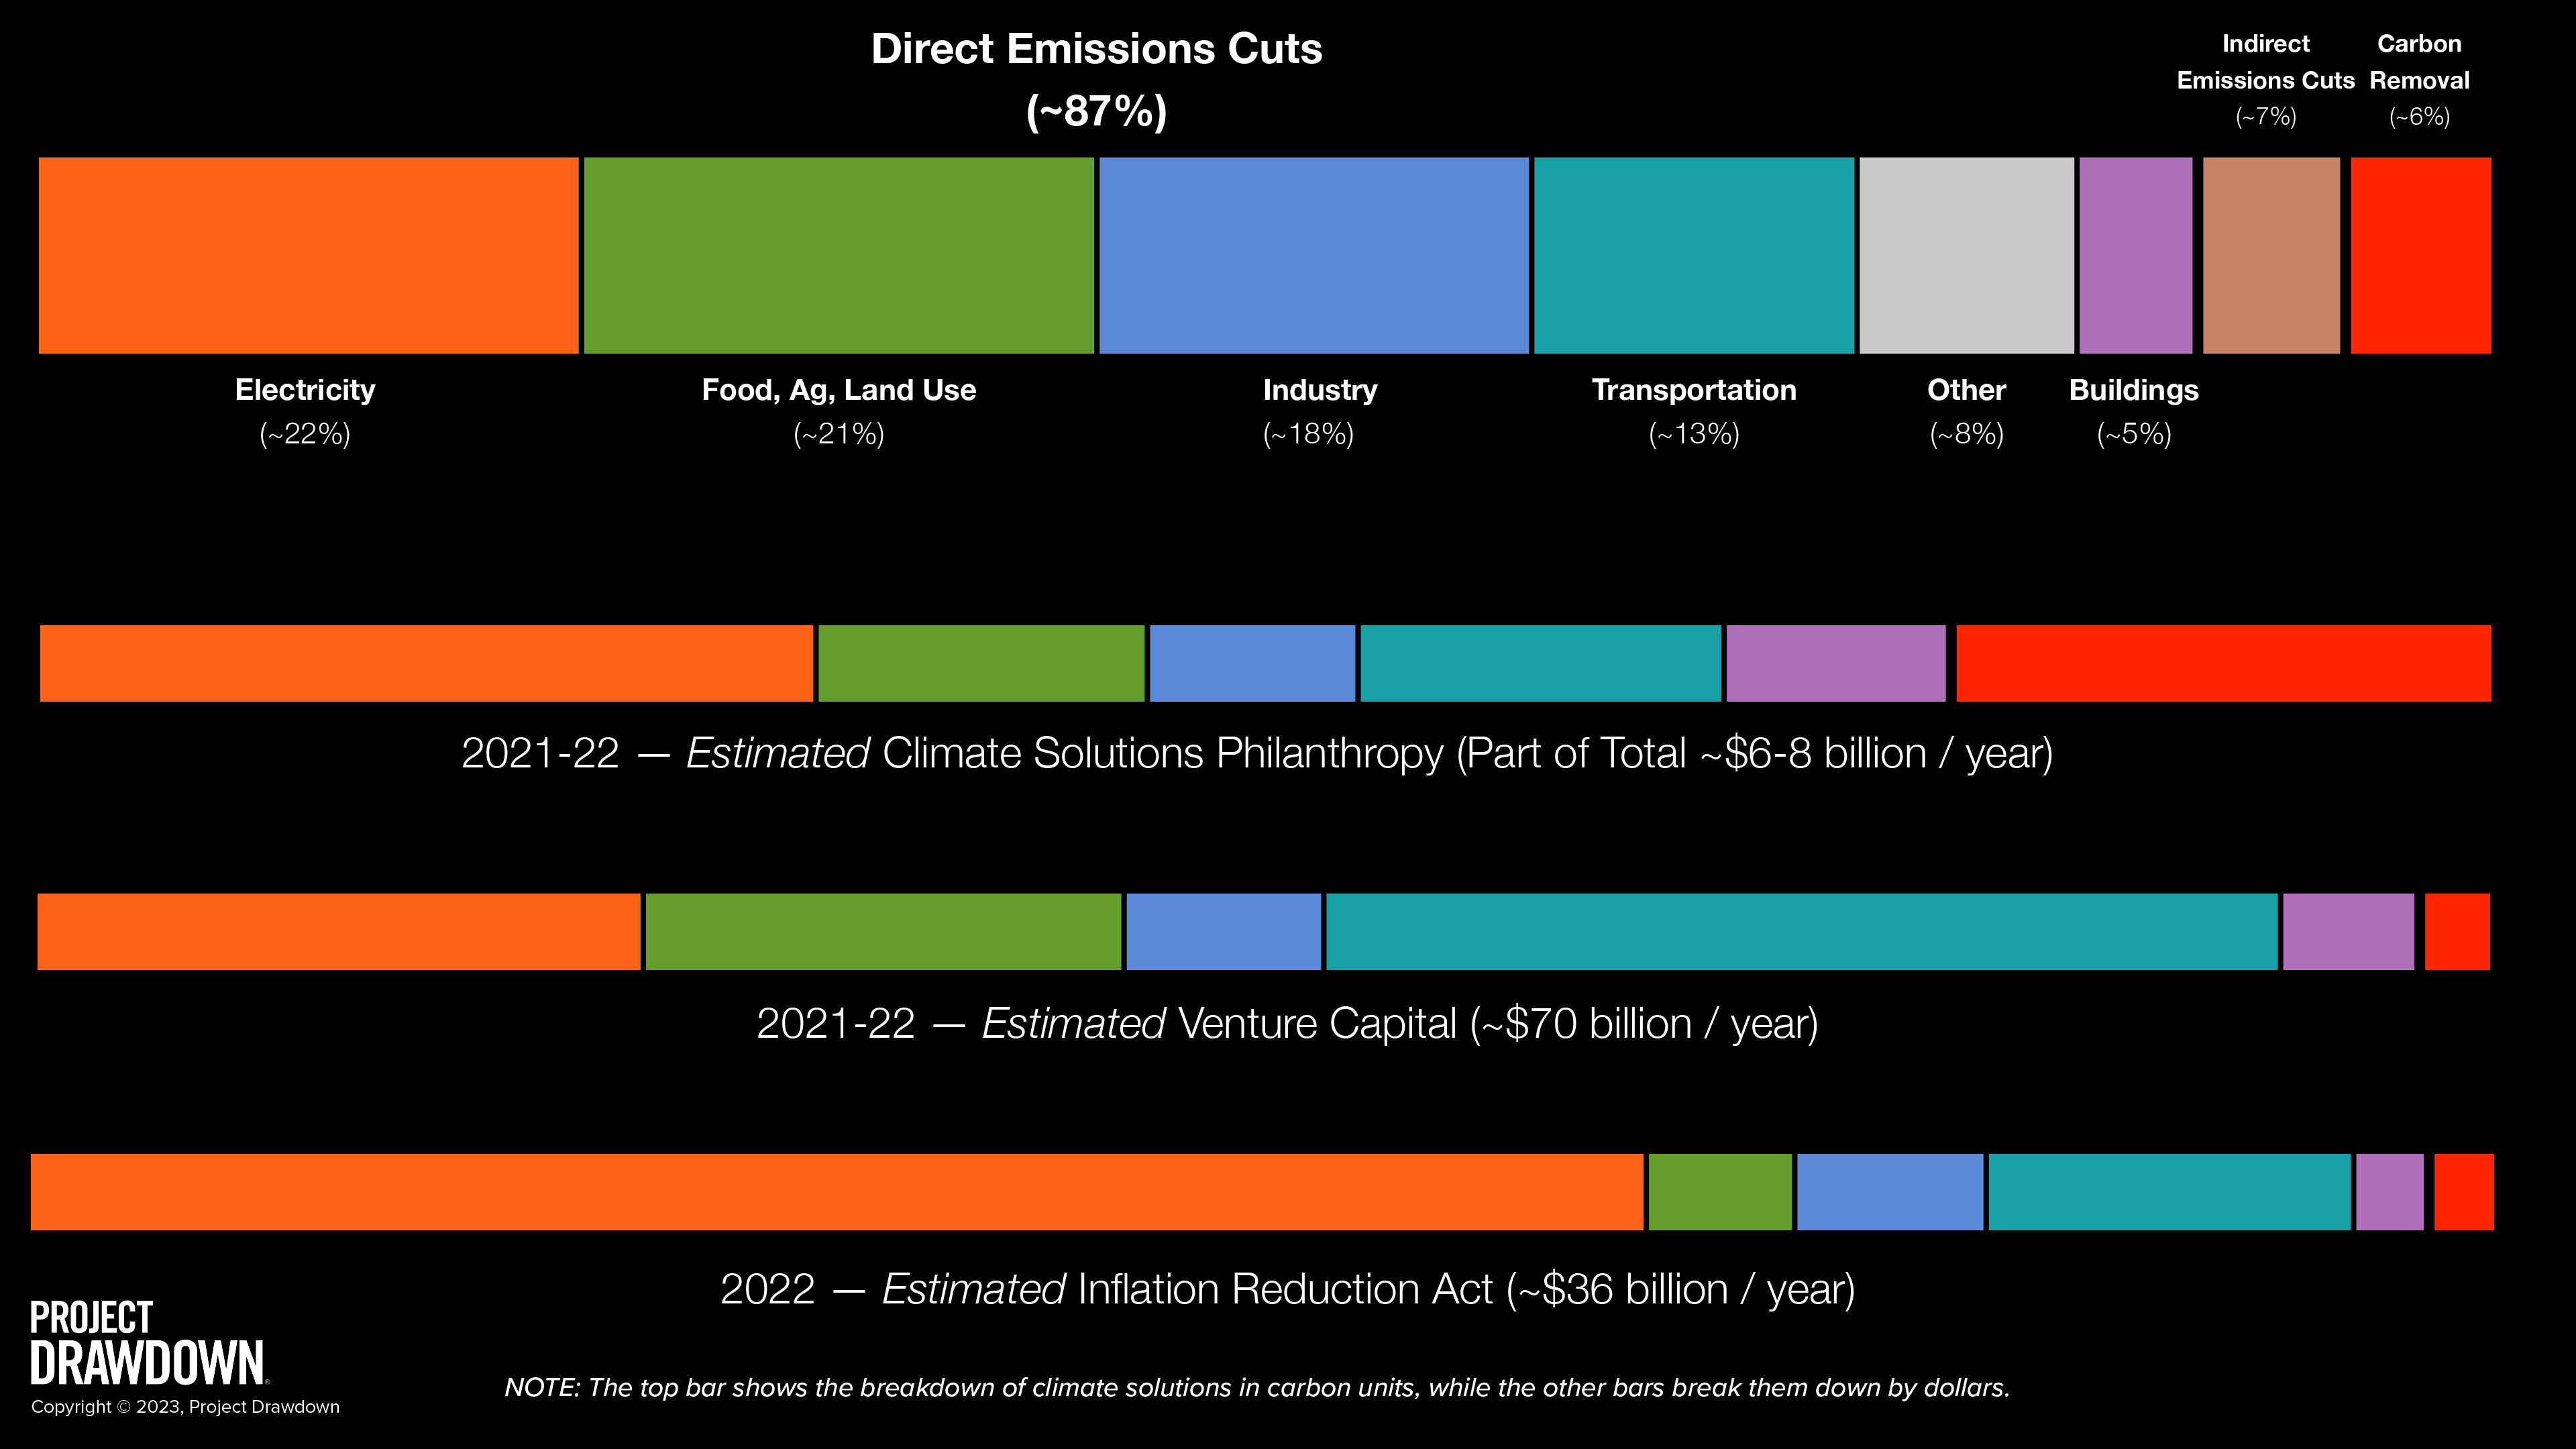Click the blue Industry segment in top bar

click(x=1313, y=255)
